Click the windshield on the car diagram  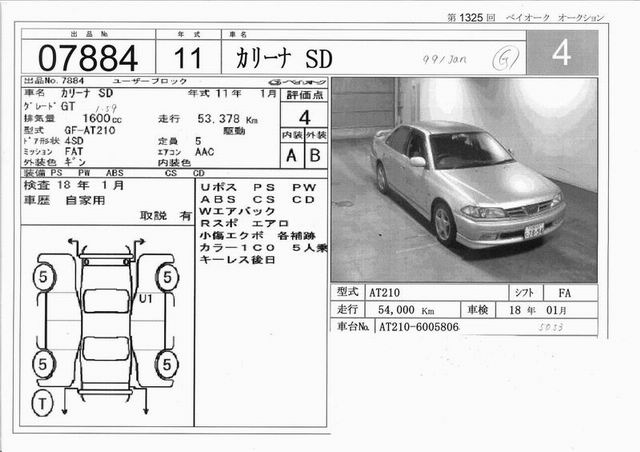106,302
